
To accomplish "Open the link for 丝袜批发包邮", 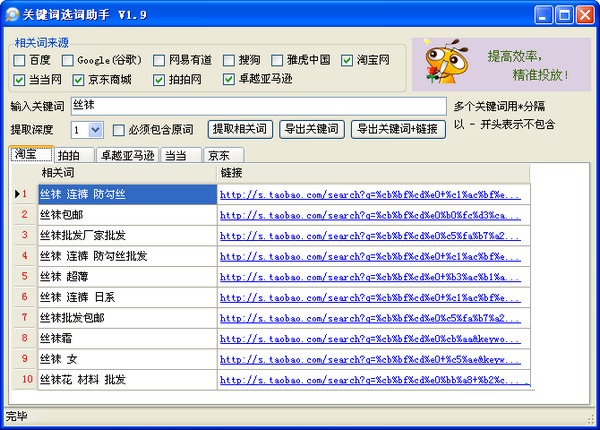I will [x=370, y=319].
